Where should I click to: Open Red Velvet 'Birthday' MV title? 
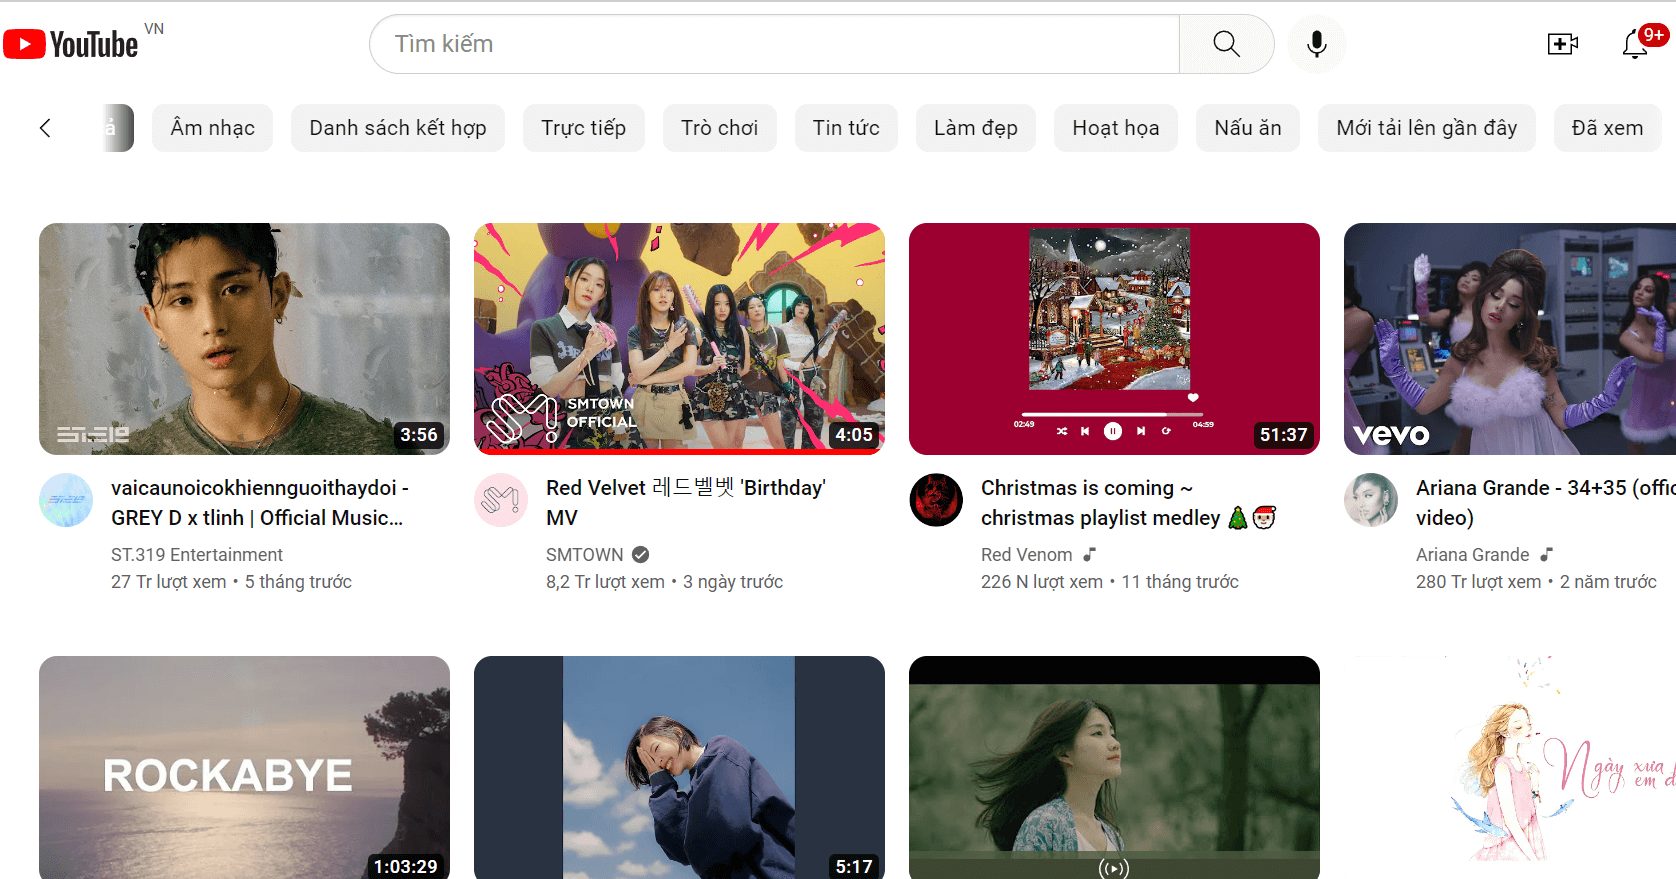click(686, 503)
